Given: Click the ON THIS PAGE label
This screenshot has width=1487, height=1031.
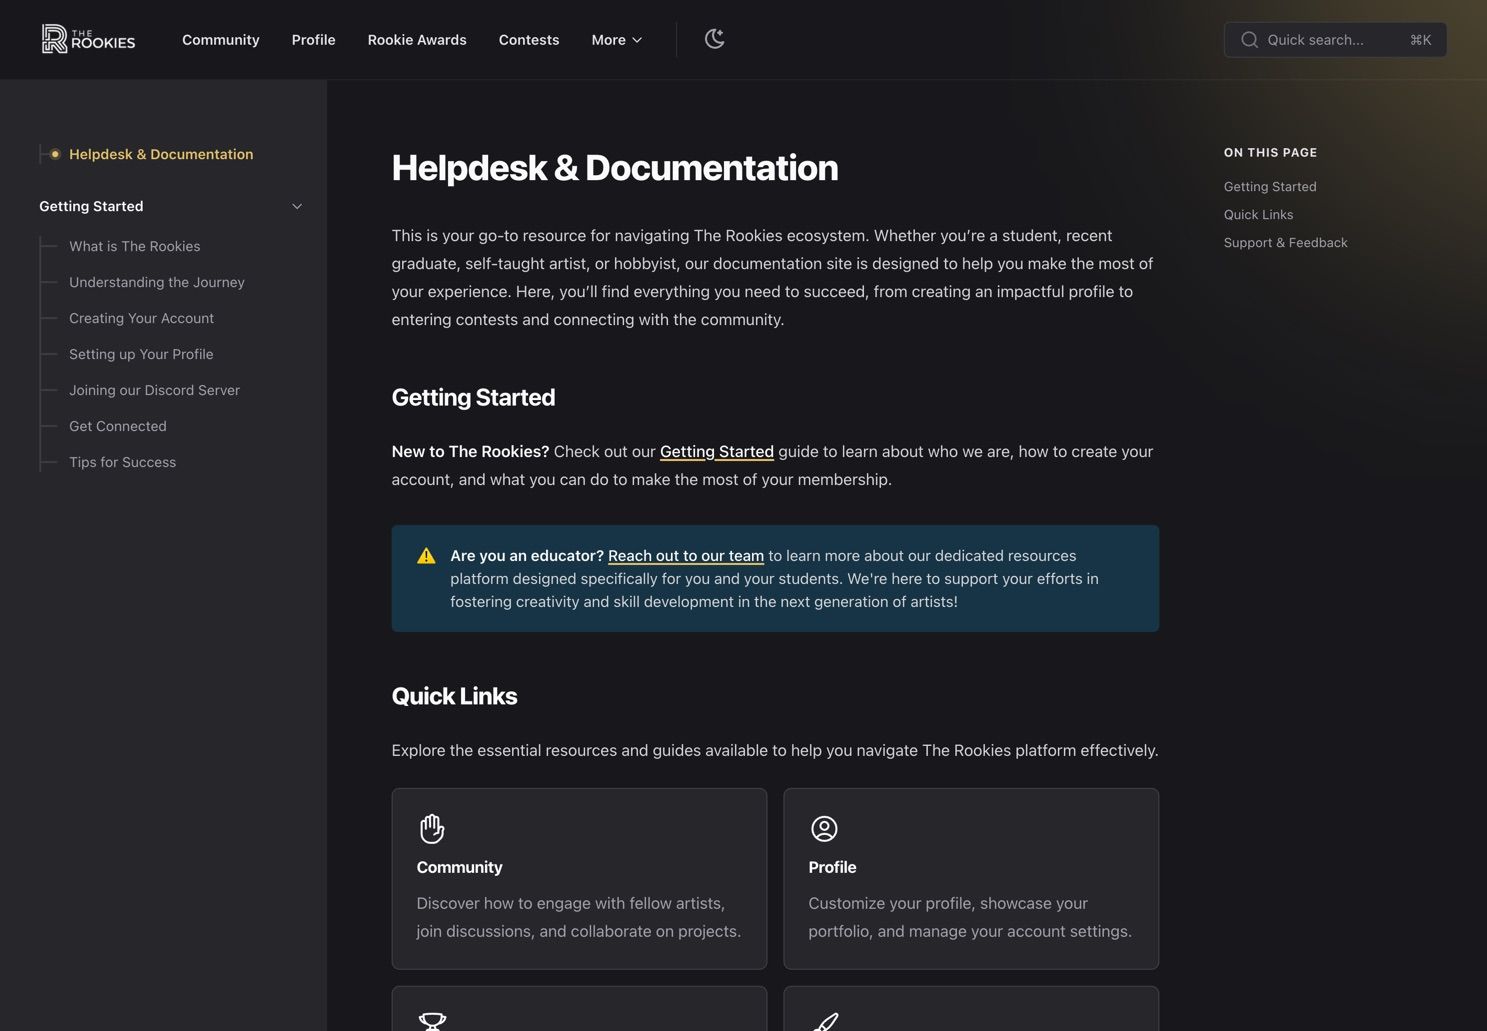Looking at the screenshot, I should (x=1271, y=153).
